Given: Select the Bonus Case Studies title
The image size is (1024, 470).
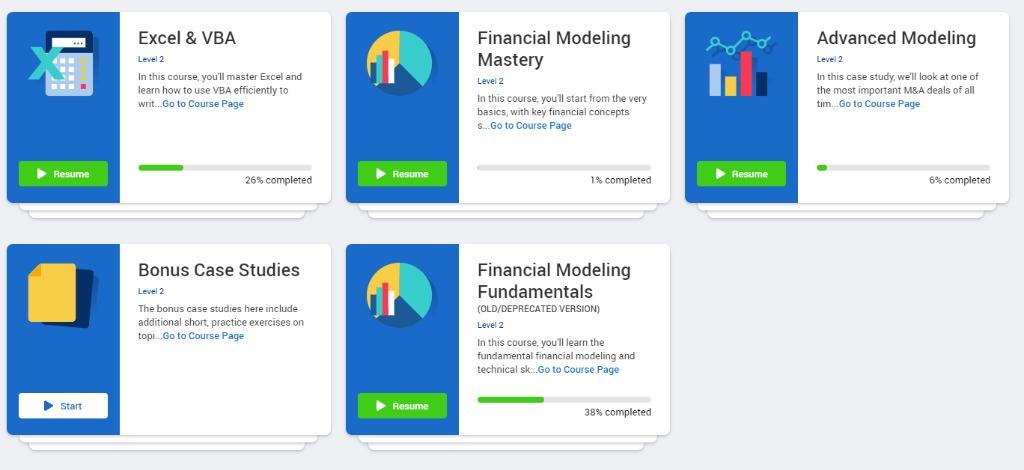Looking at the screenshot, I should (219, 271).
